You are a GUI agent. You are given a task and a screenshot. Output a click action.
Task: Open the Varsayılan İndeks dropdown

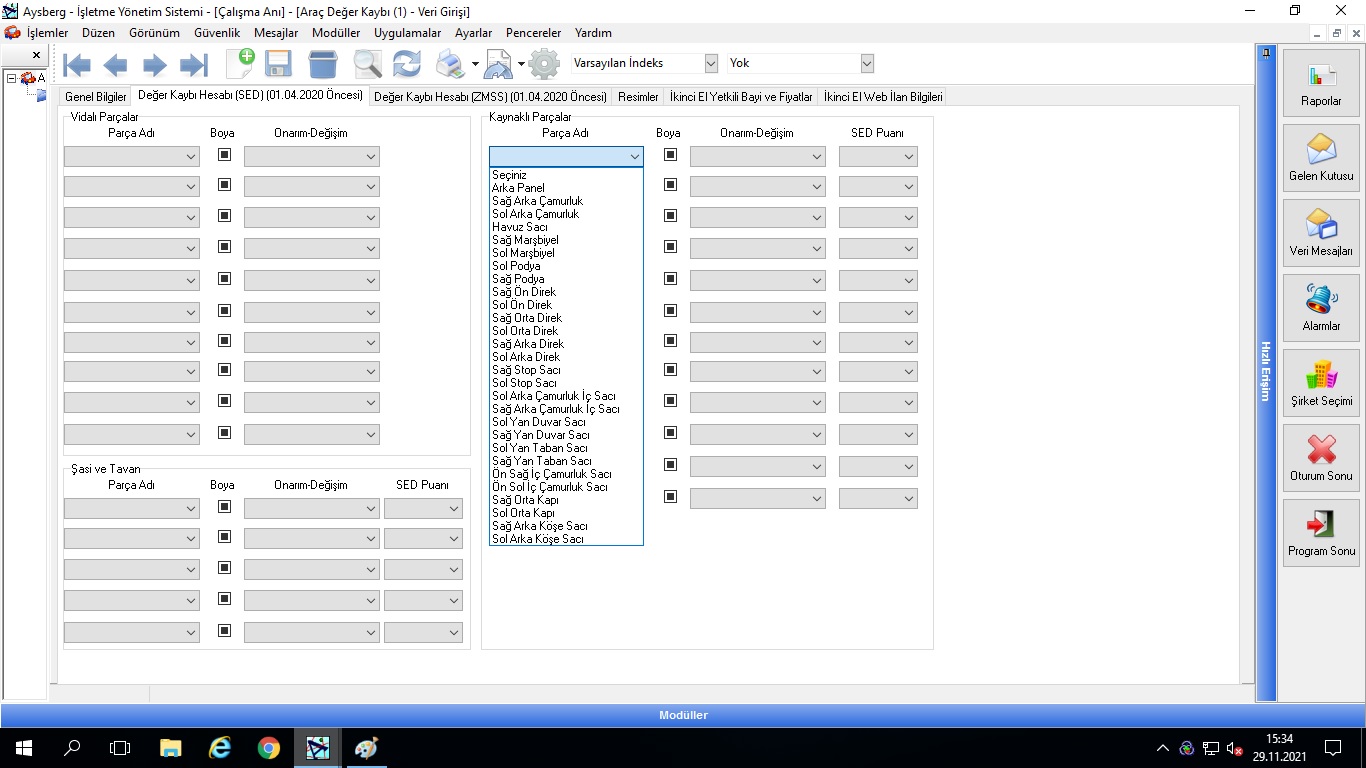click(x=711, y=63)
